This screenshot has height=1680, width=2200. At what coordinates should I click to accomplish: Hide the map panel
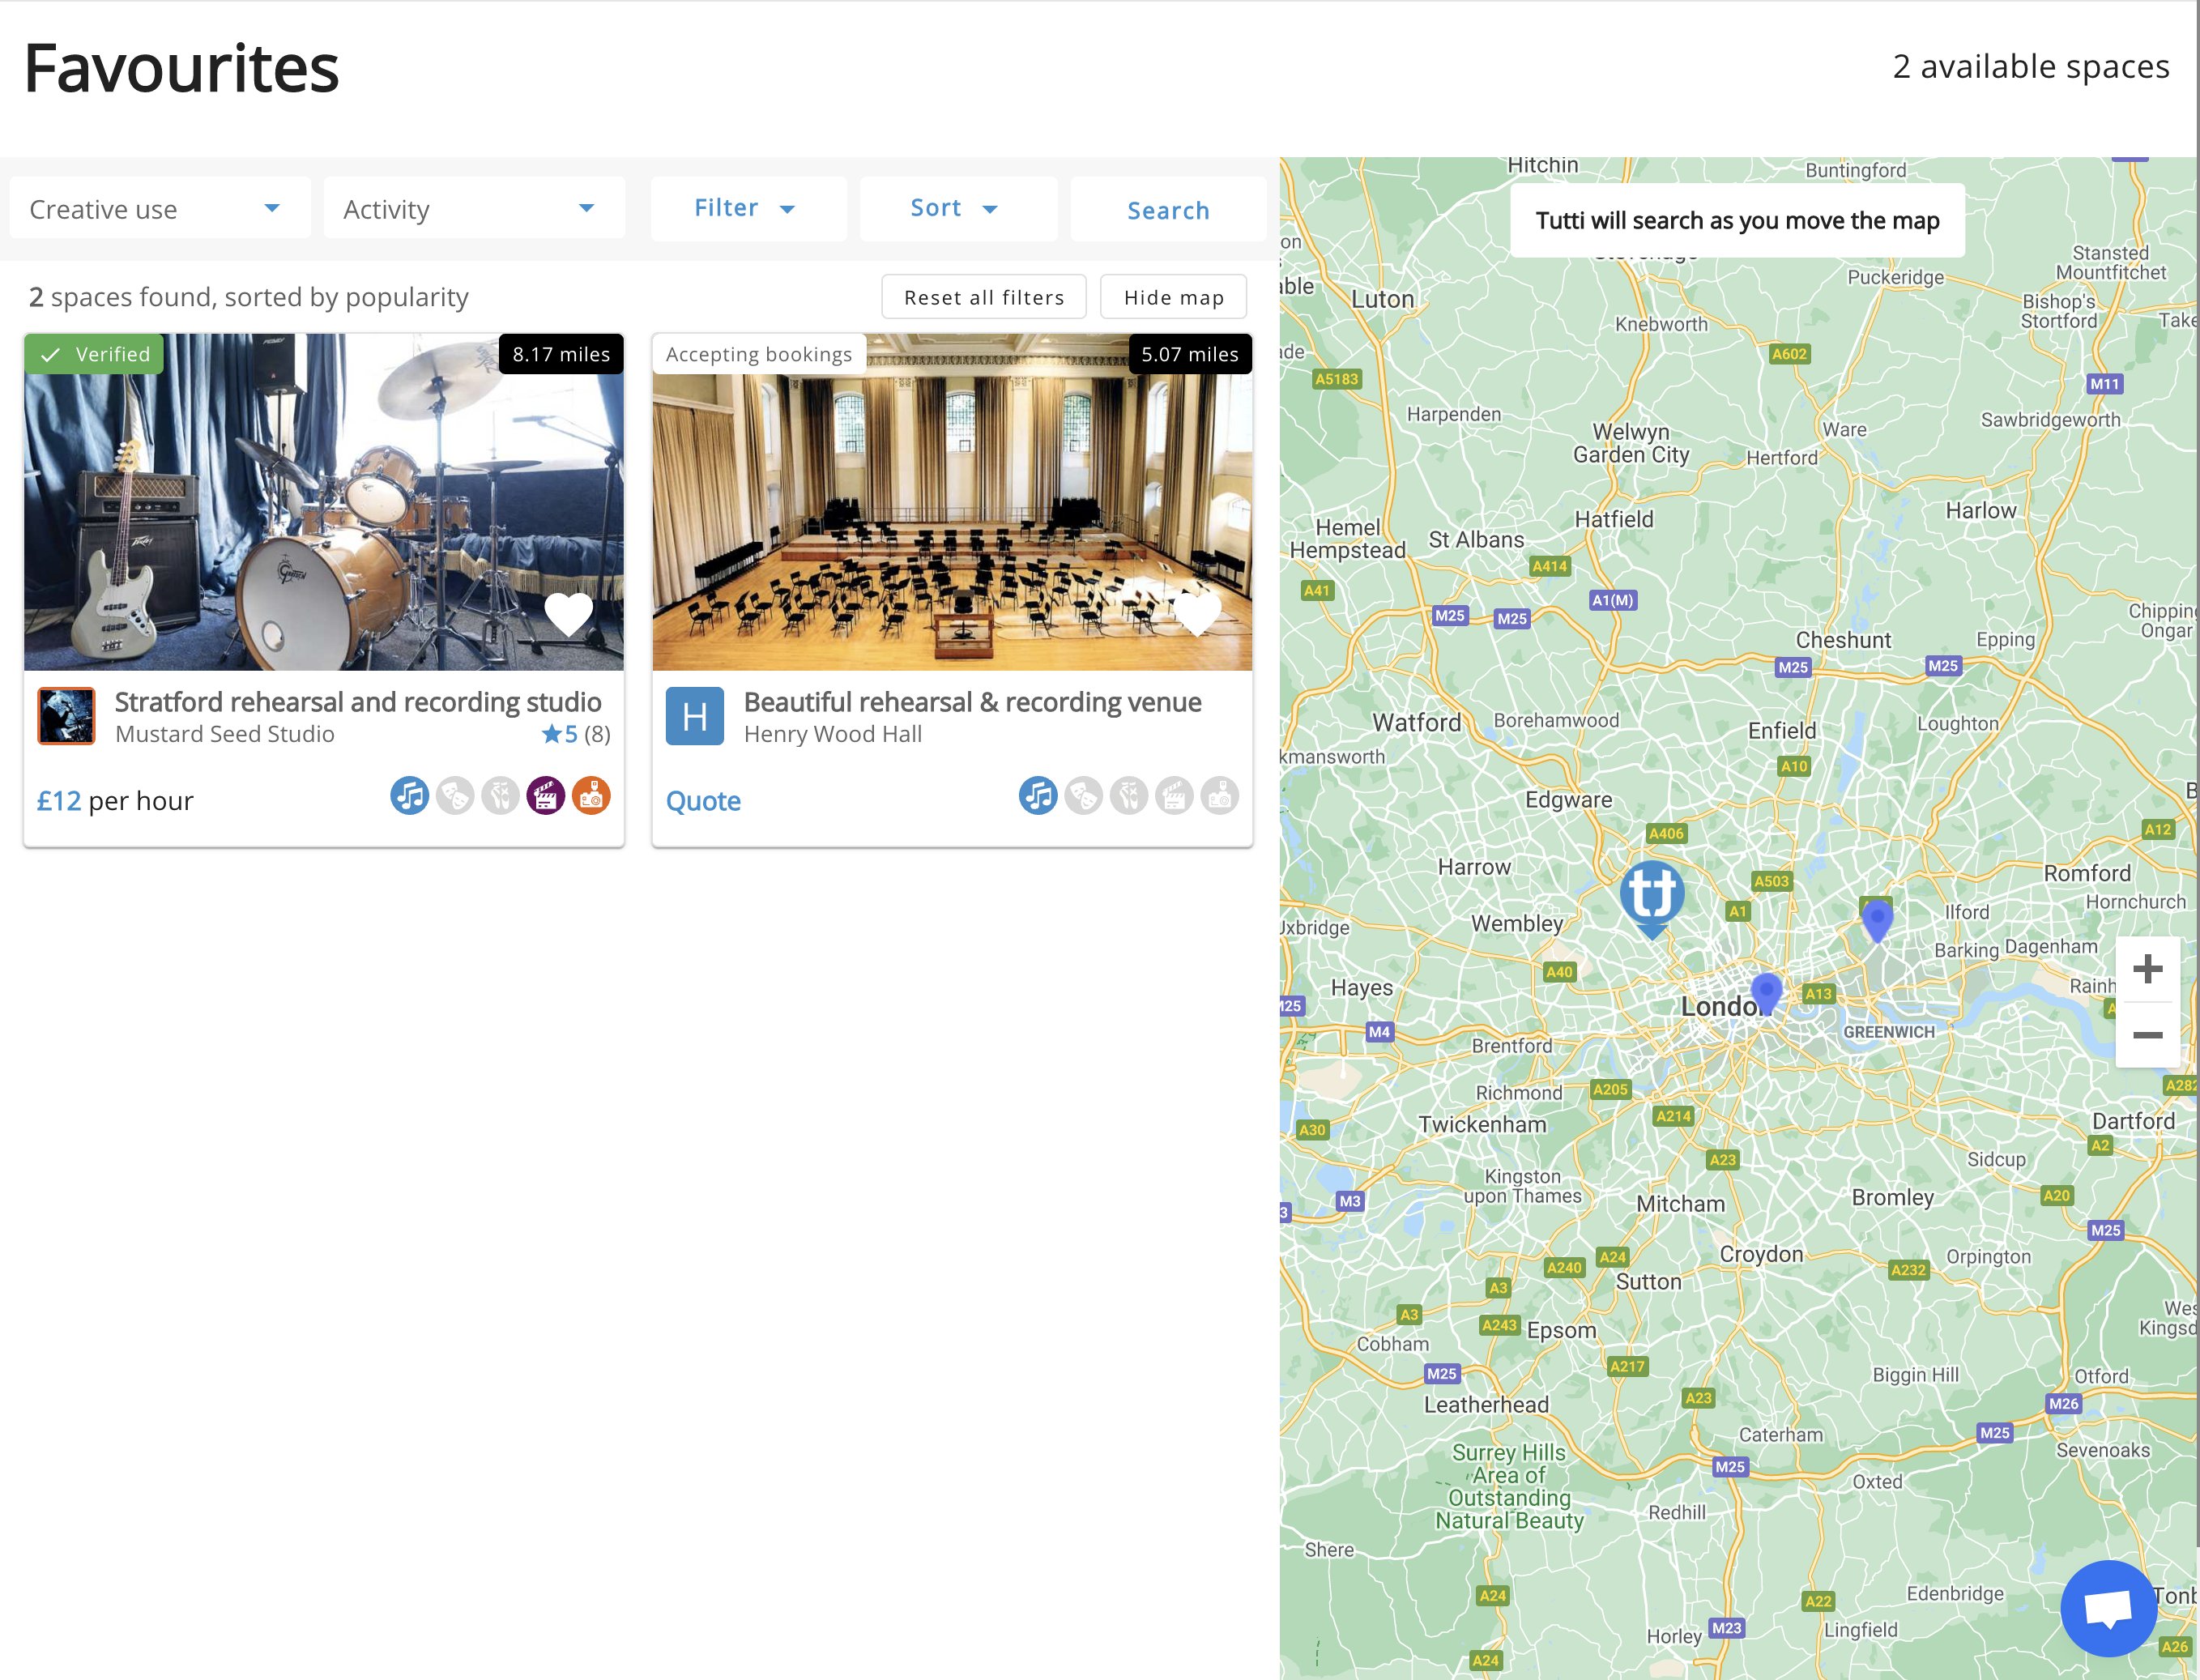click(1173, 297)
